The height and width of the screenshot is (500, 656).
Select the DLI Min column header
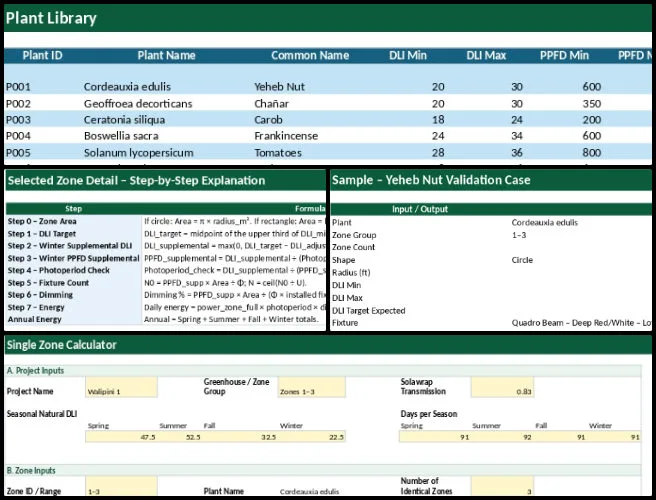(407, 56)
